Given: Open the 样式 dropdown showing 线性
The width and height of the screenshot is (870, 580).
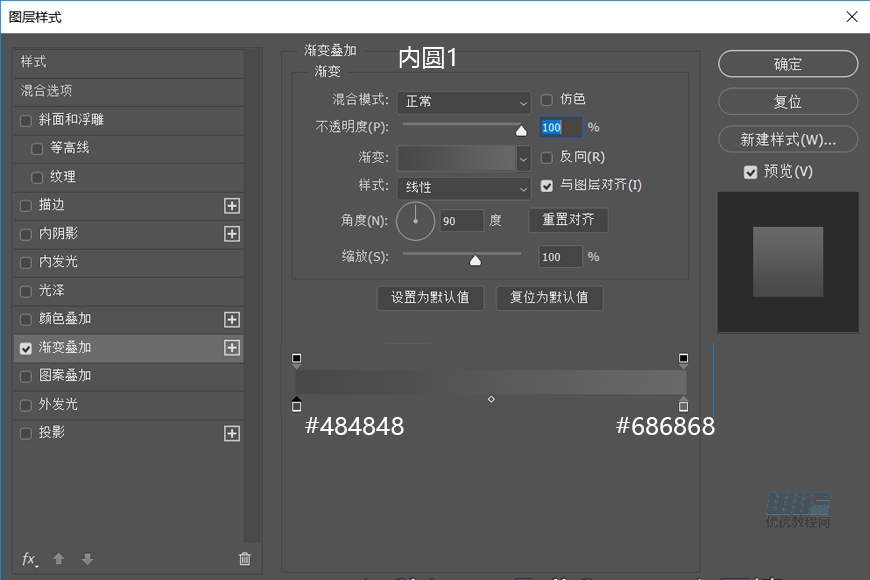Looking at the screenshot, I should coord(464,188).
